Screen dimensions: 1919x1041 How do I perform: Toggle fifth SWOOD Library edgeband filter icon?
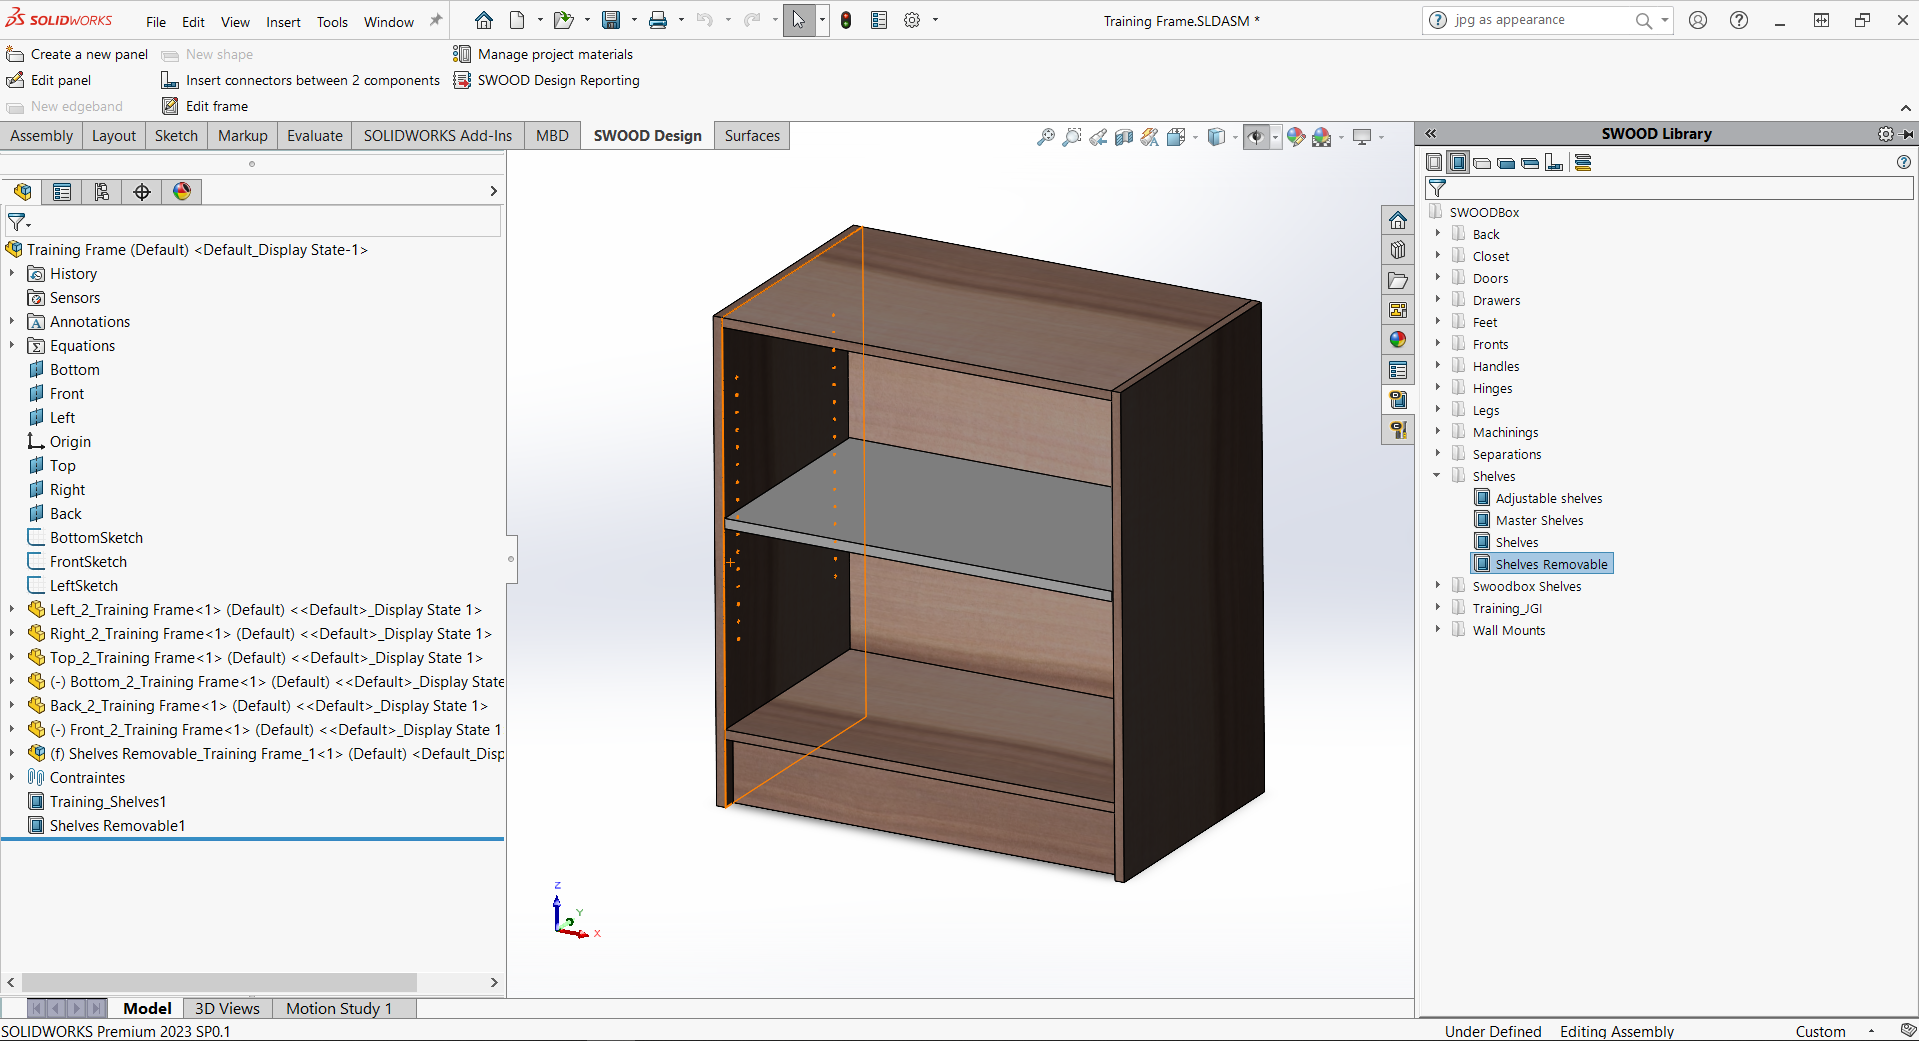pyautogui.click(x=1530, y=163)
